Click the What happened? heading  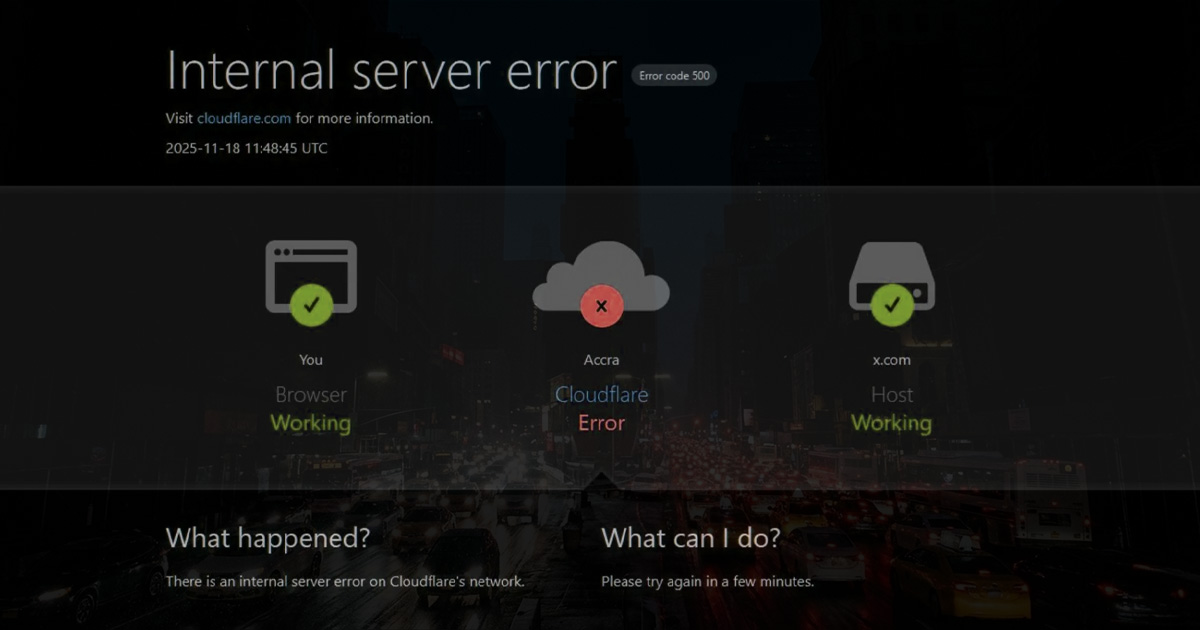point(267,538)
